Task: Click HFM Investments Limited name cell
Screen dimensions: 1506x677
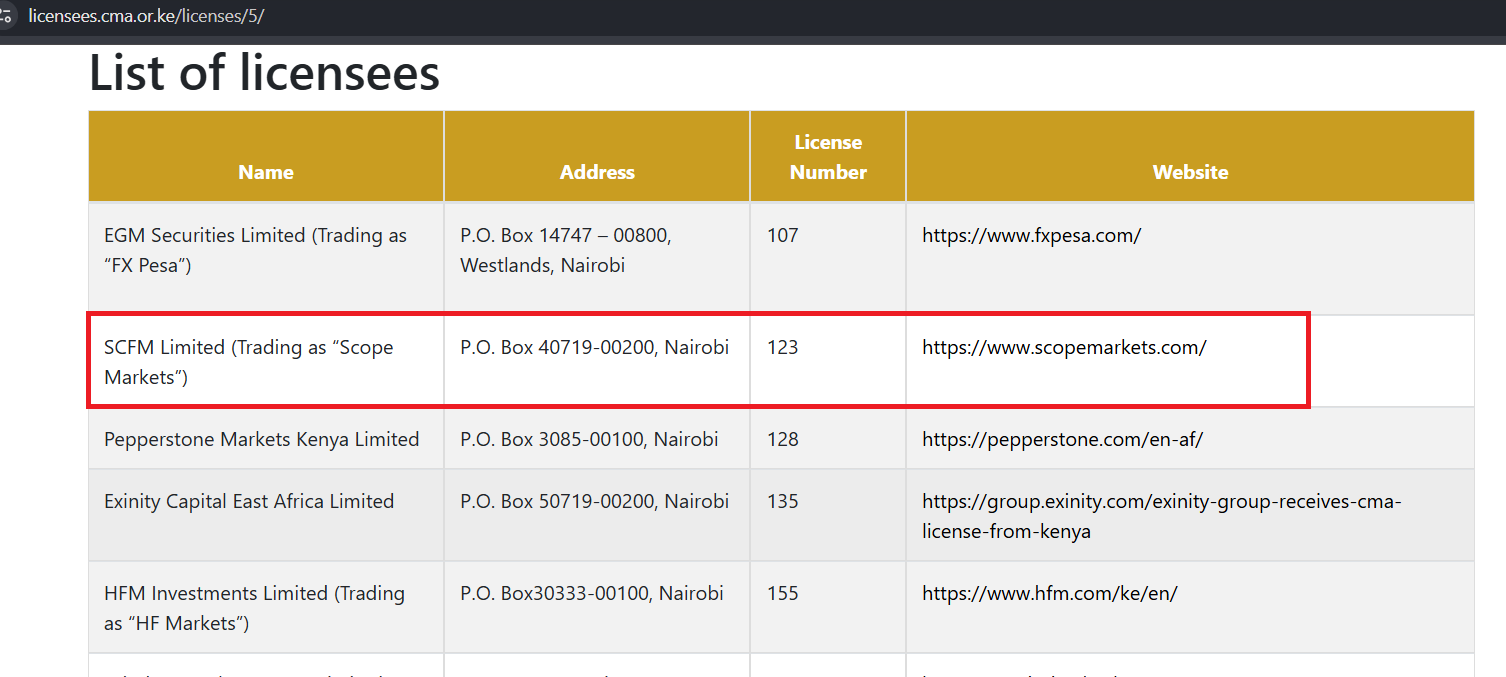Action: point(254,608)
